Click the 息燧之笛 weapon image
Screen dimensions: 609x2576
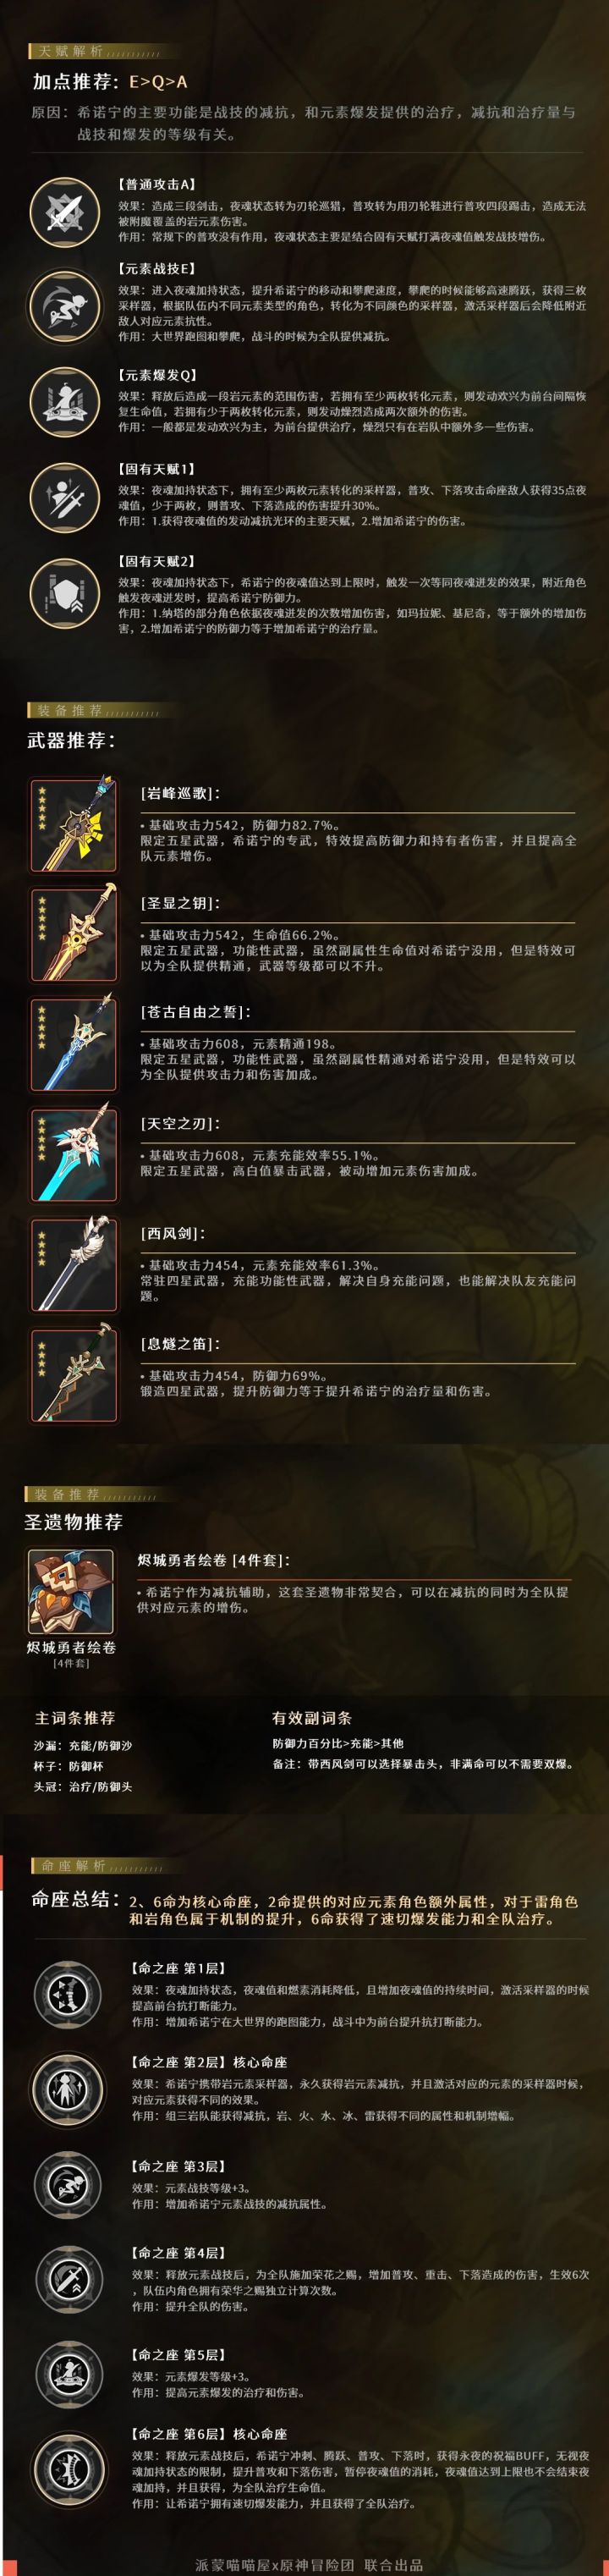[x=73, y=1374]
